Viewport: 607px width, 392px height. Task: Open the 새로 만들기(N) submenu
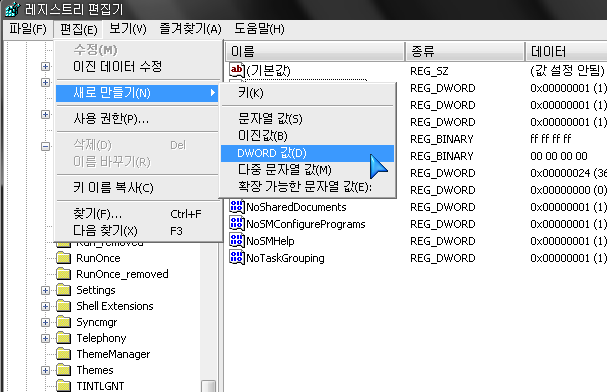137,93
